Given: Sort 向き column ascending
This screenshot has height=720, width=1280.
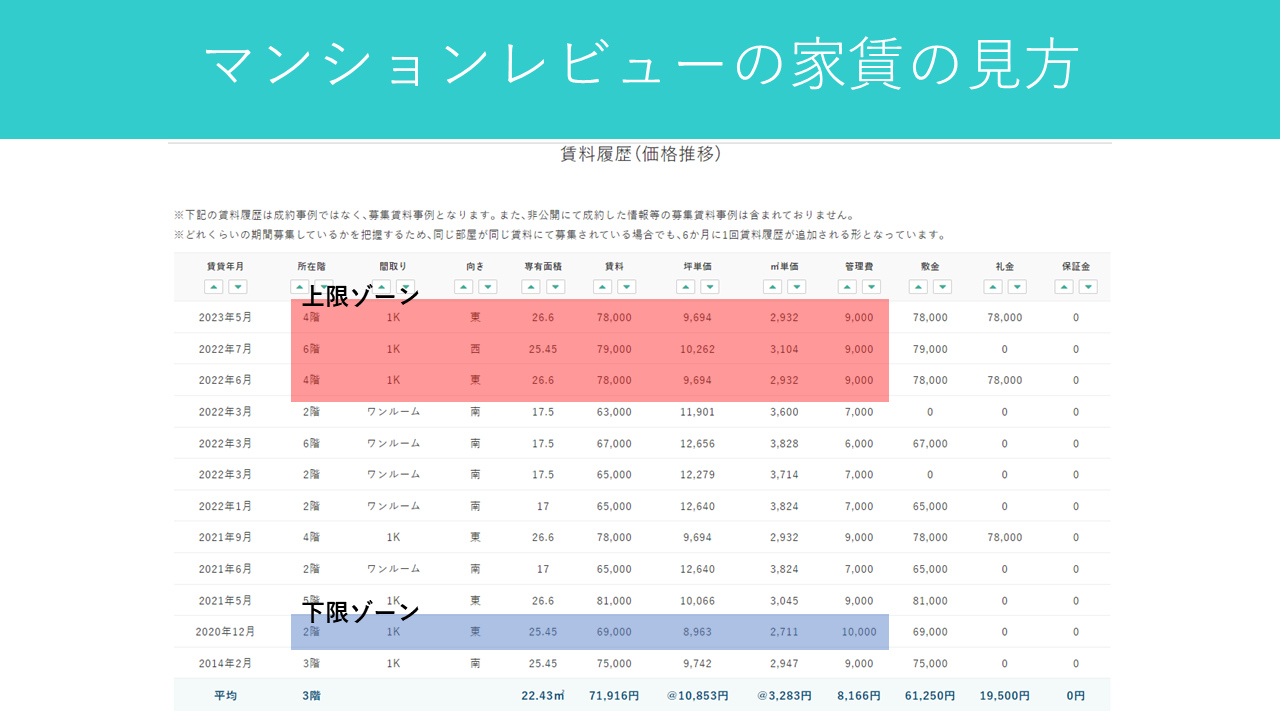Looking at the screenshot, I should click(463, 287).
